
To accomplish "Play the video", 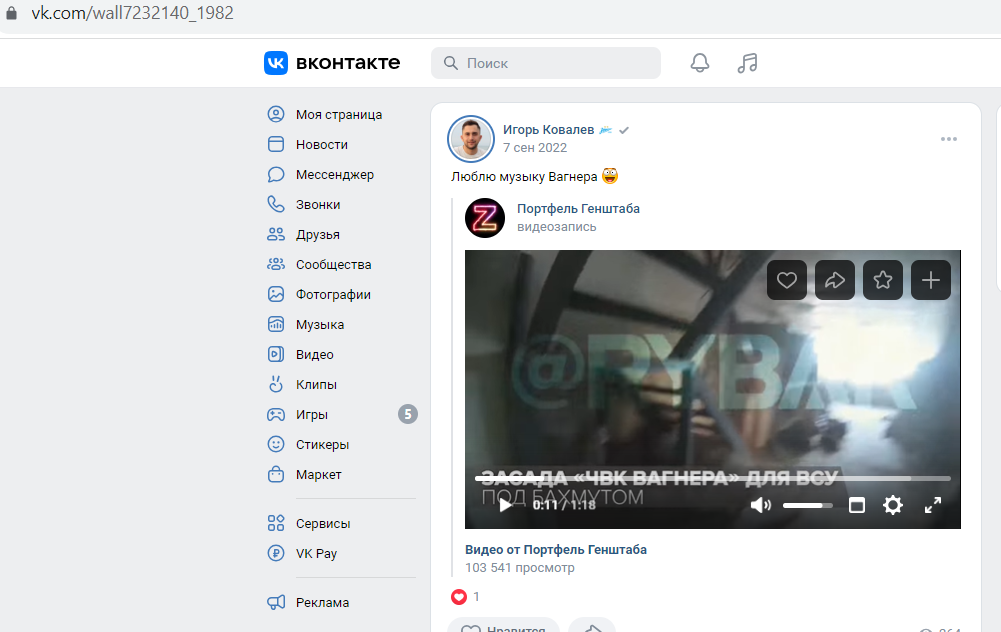I will point(505,506).
